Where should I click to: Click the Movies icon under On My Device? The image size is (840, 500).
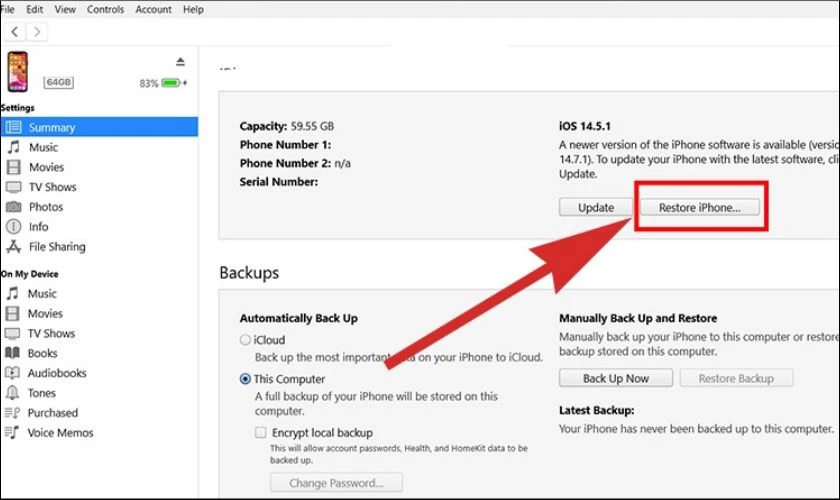(12, 313)
